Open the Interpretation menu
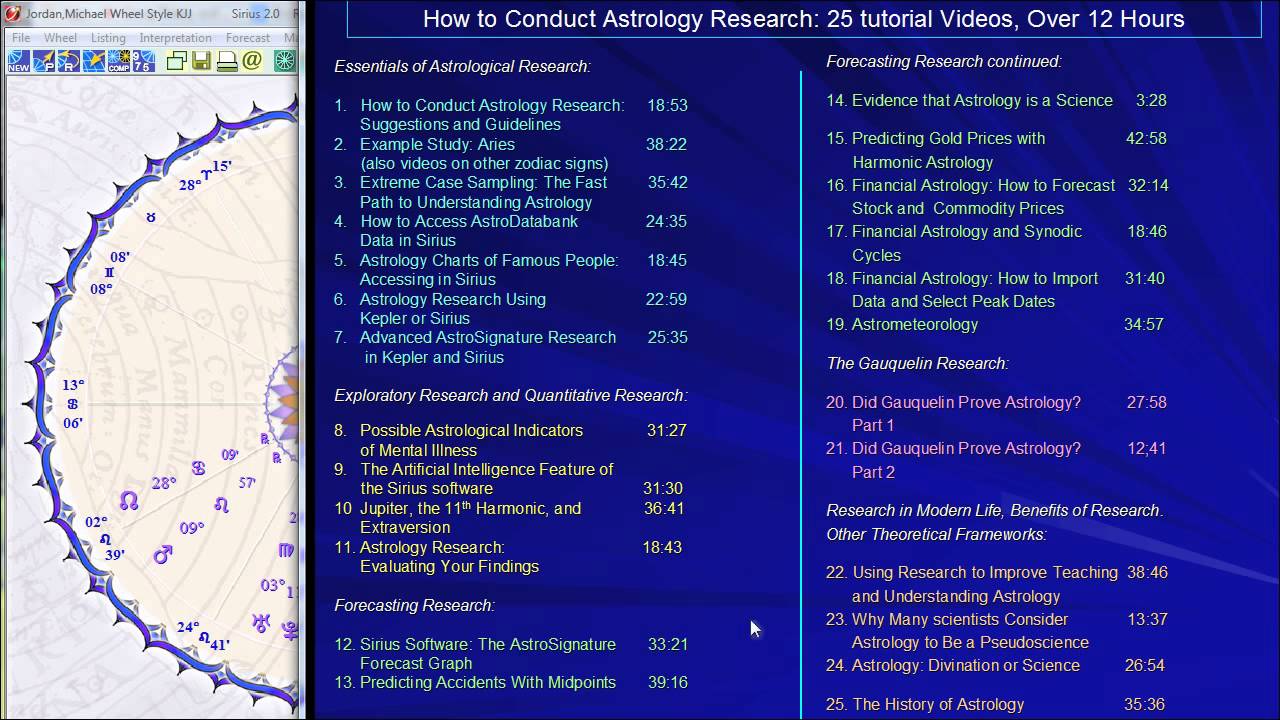 175,38
